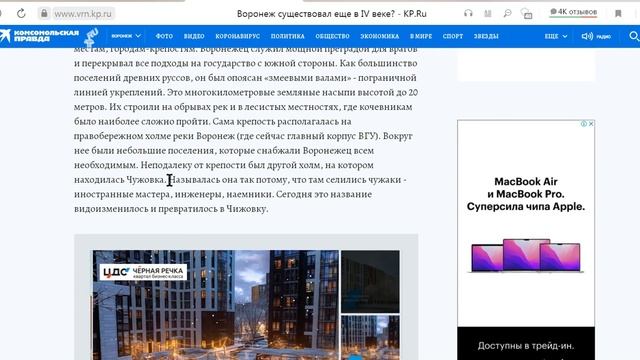
Task: Click the headphones read-aloud icon
Action: click(x=468, y=13)
